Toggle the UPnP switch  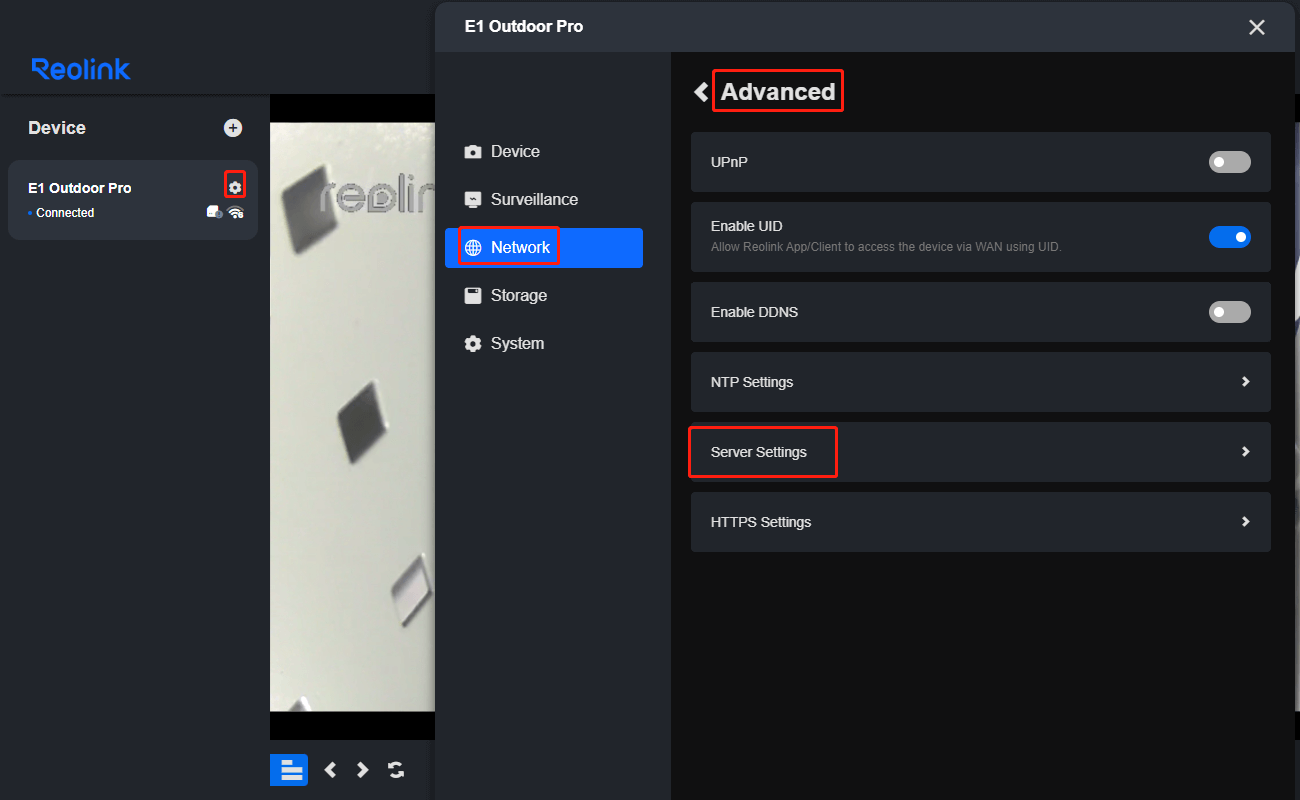(x=1230, y=162)
